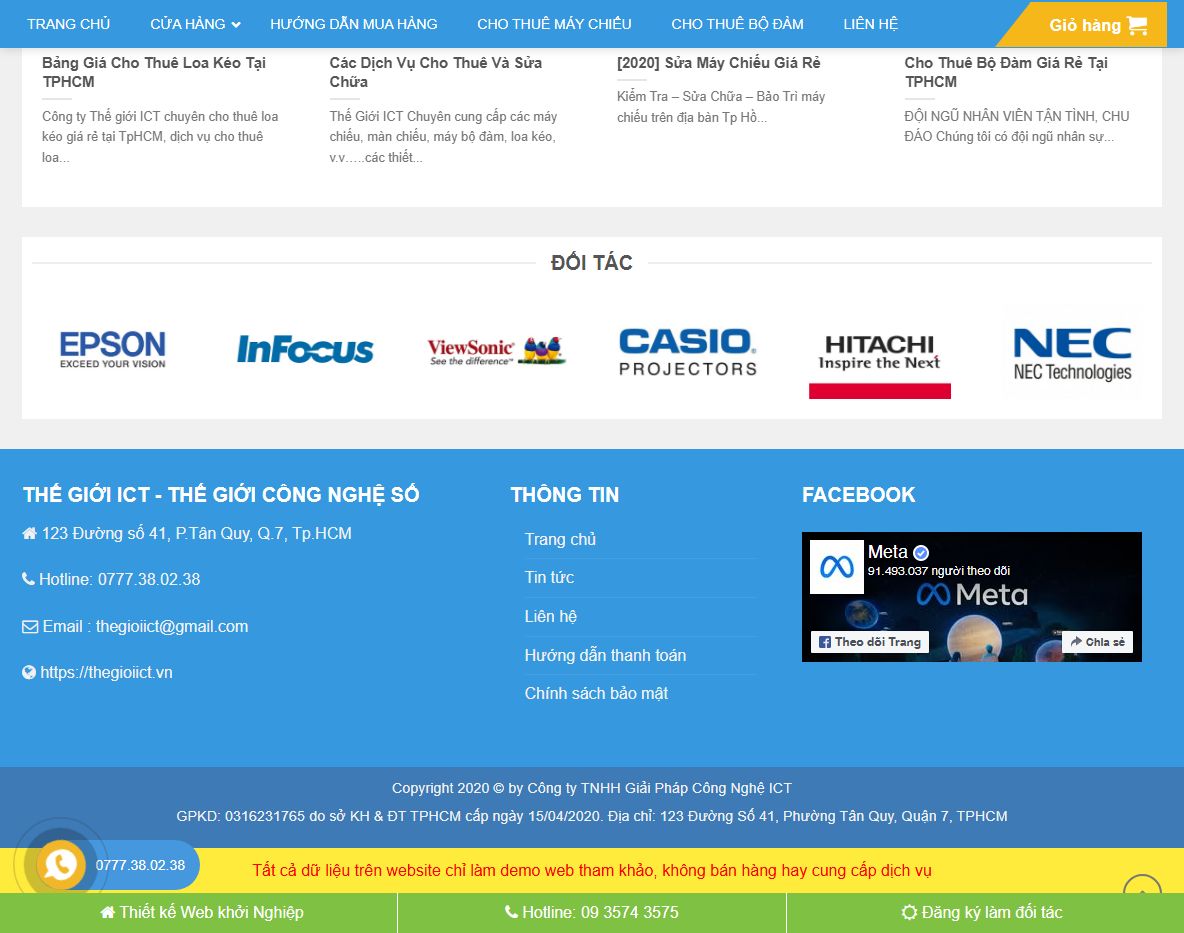Click the red demo website notice text

tap(592, 870)
